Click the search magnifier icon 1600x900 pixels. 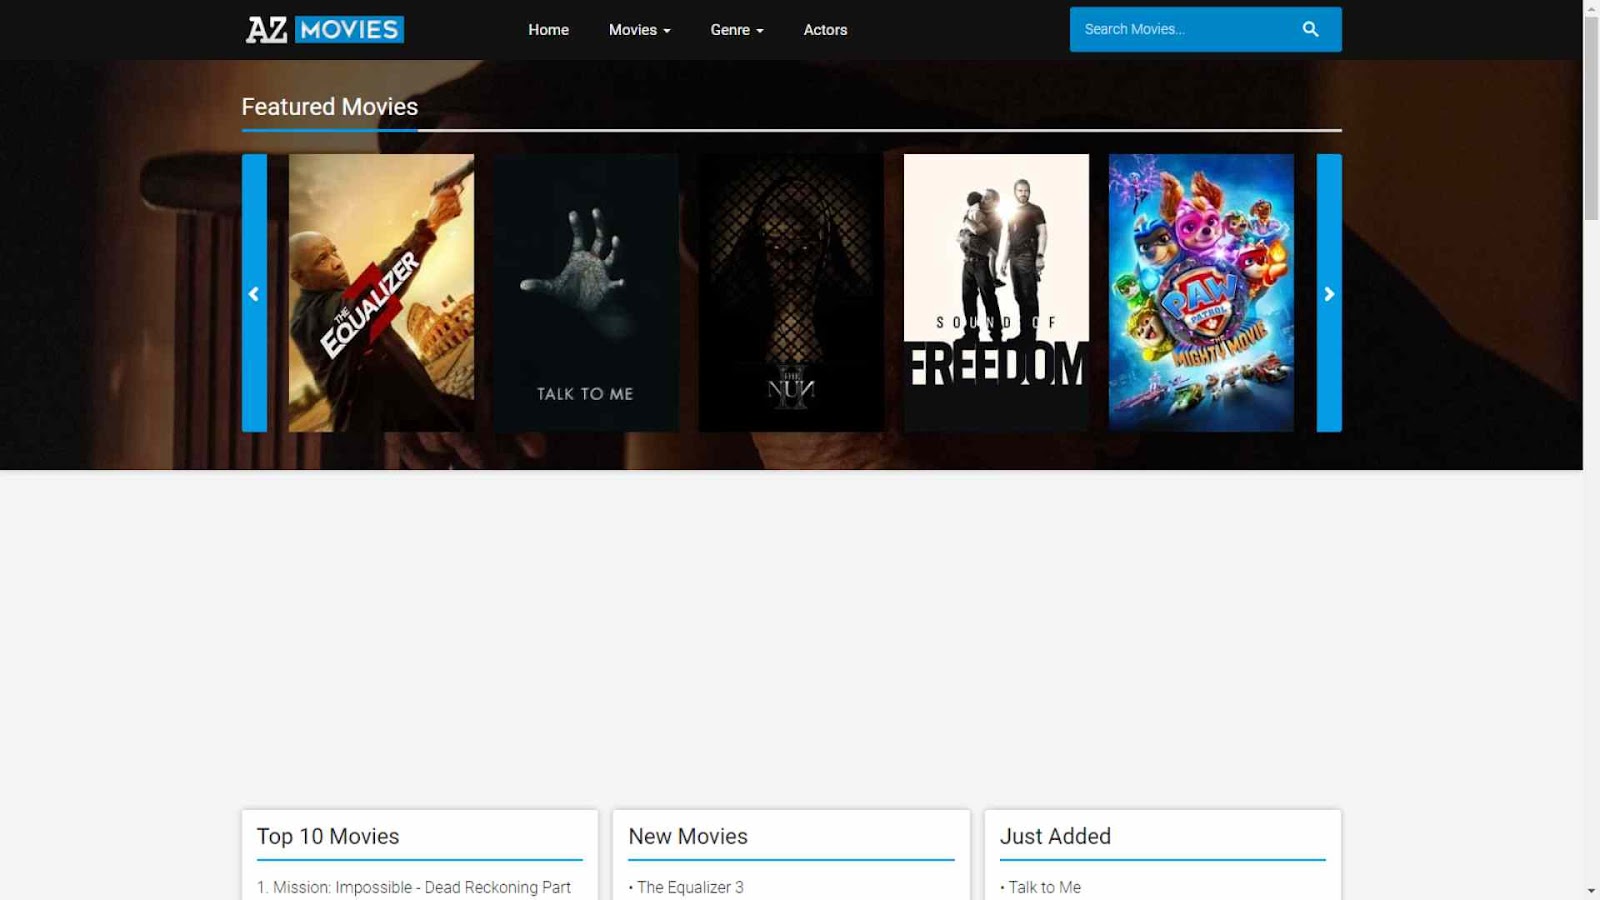point(1310,30)
